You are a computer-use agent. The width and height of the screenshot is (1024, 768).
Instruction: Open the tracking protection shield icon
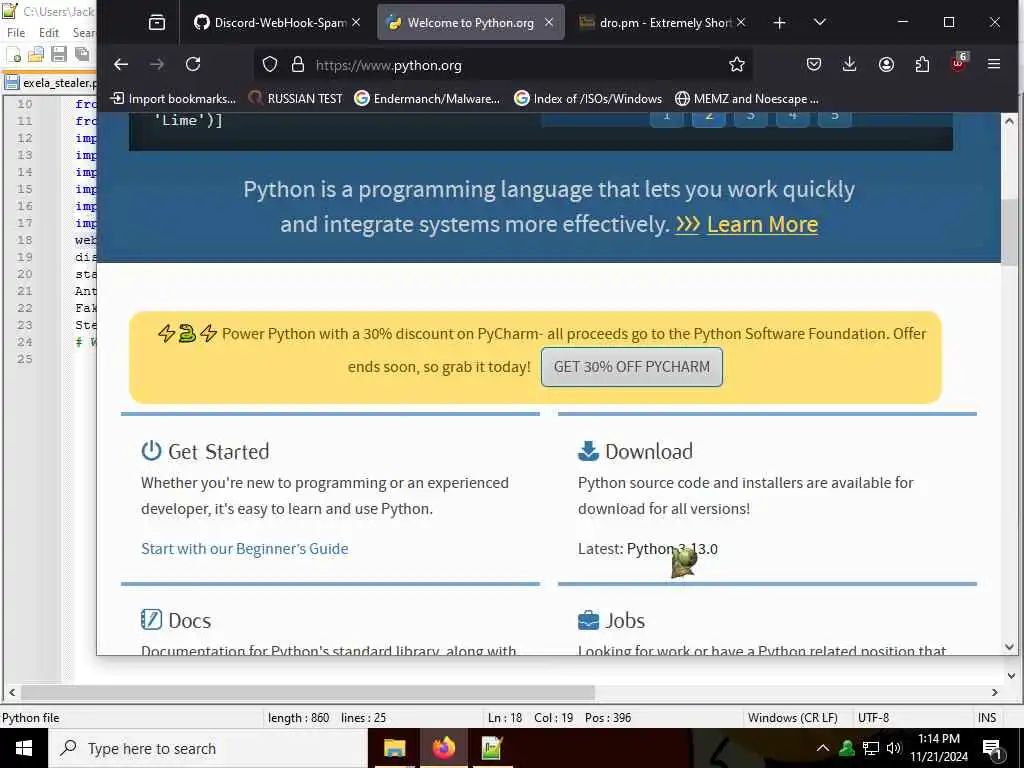click(270, 64)
